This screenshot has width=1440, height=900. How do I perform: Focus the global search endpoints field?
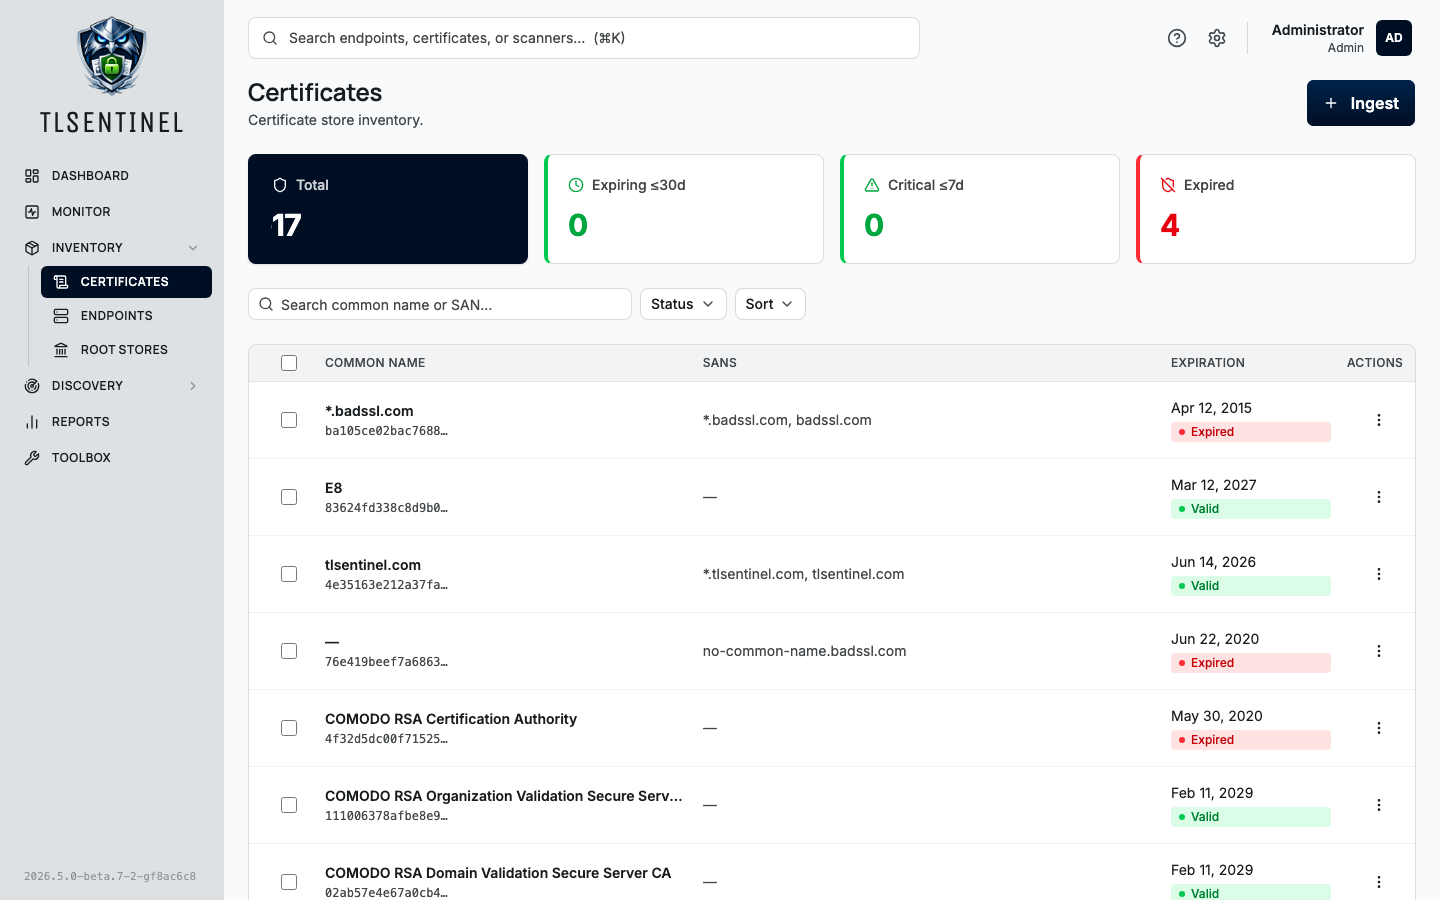584,38
